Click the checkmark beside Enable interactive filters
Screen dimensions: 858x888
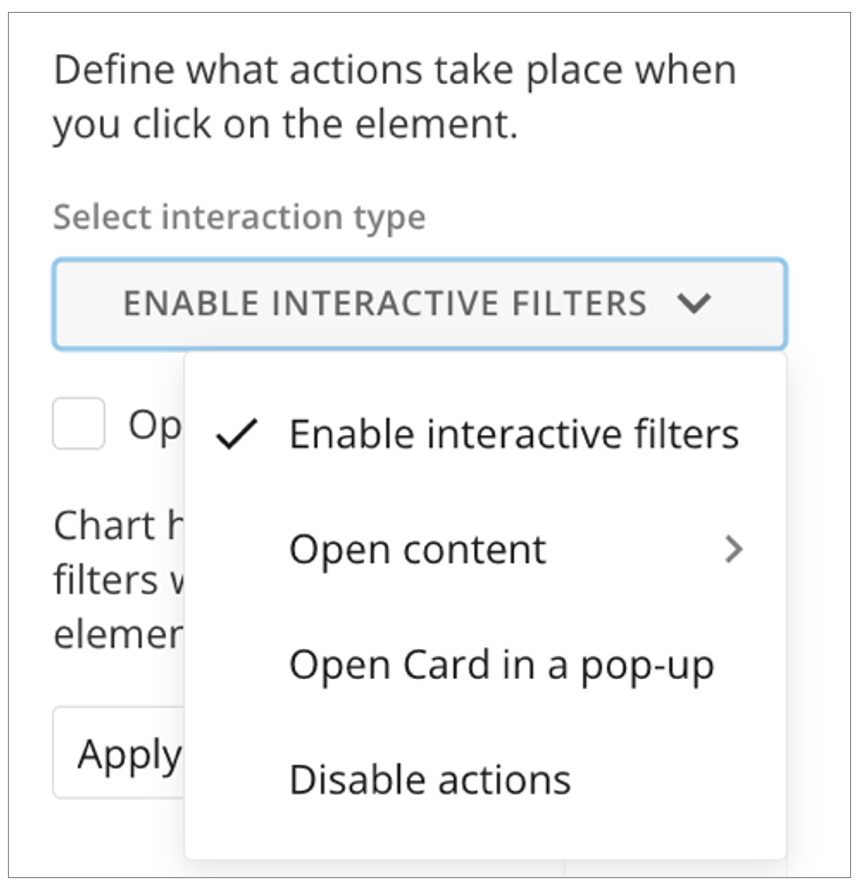[237, 435]
